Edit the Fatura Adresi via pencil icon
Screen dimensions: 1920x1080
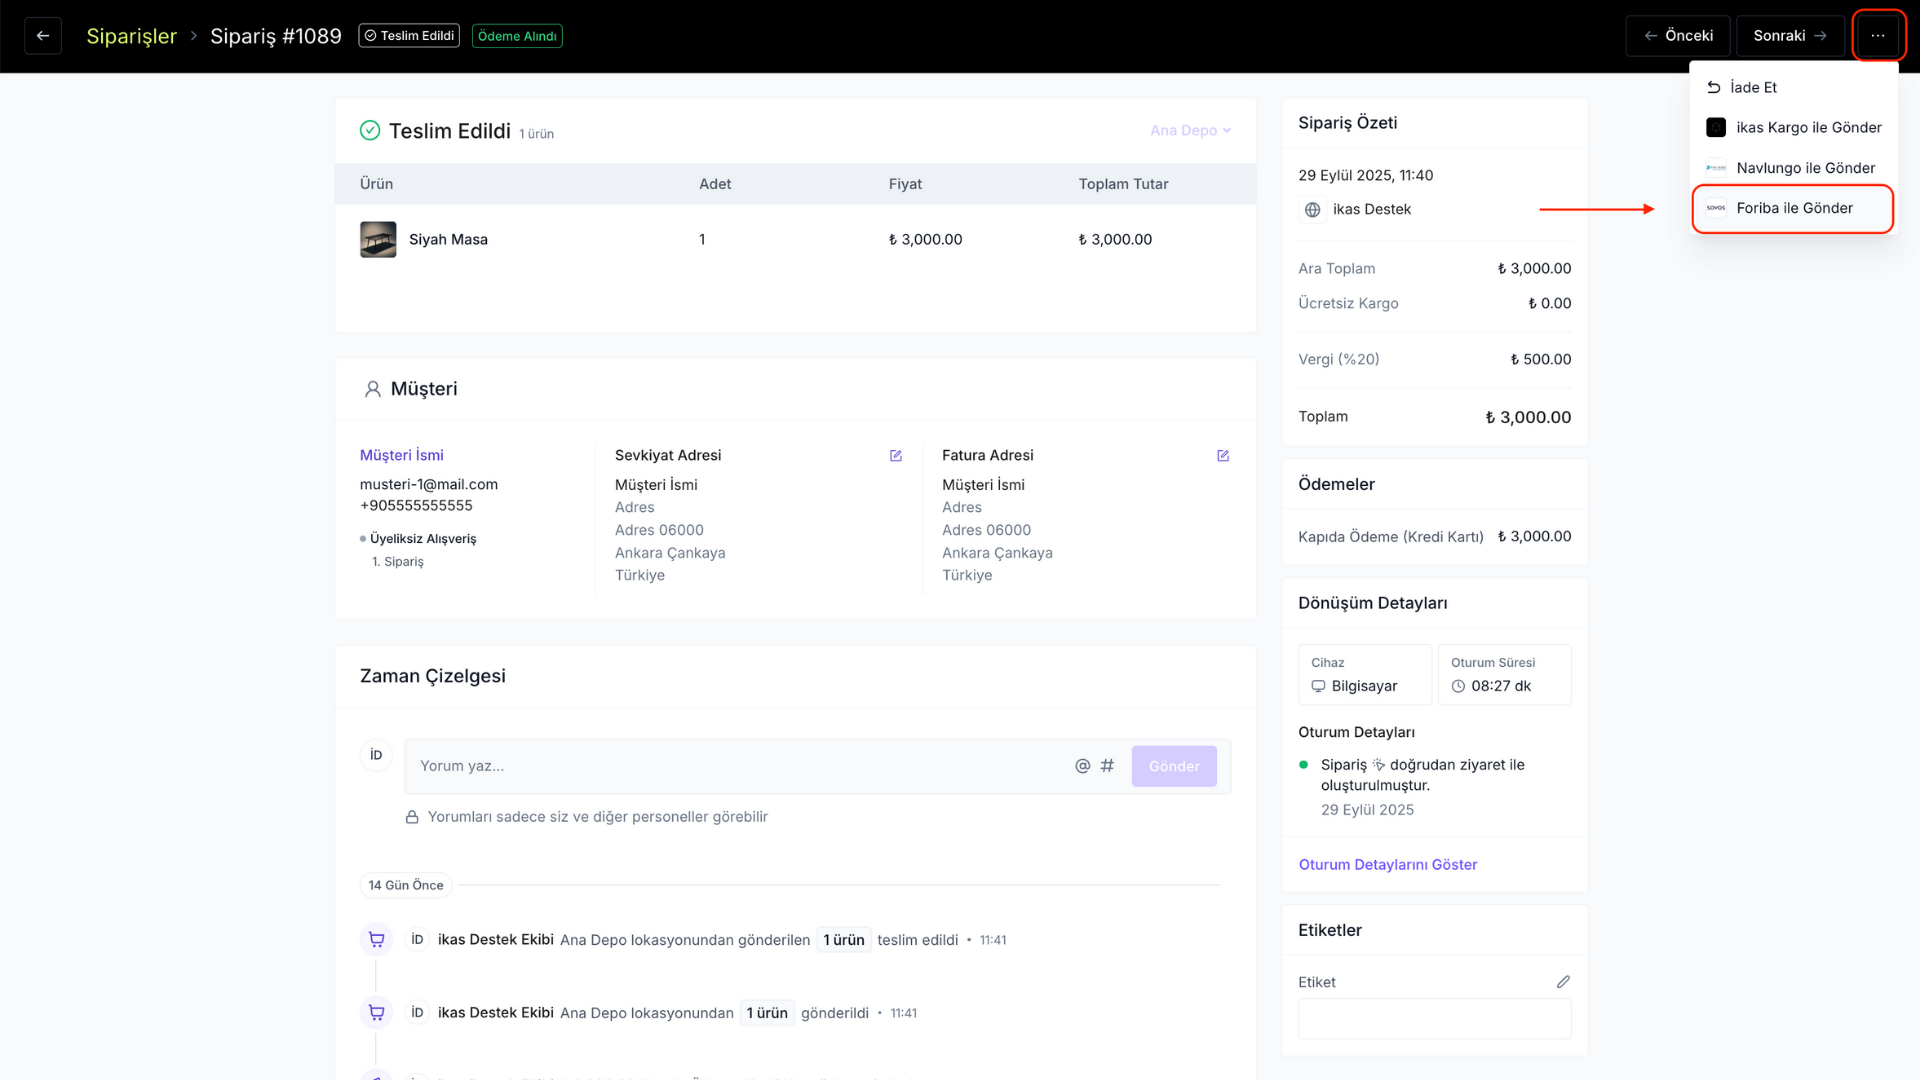[1223, 456]
